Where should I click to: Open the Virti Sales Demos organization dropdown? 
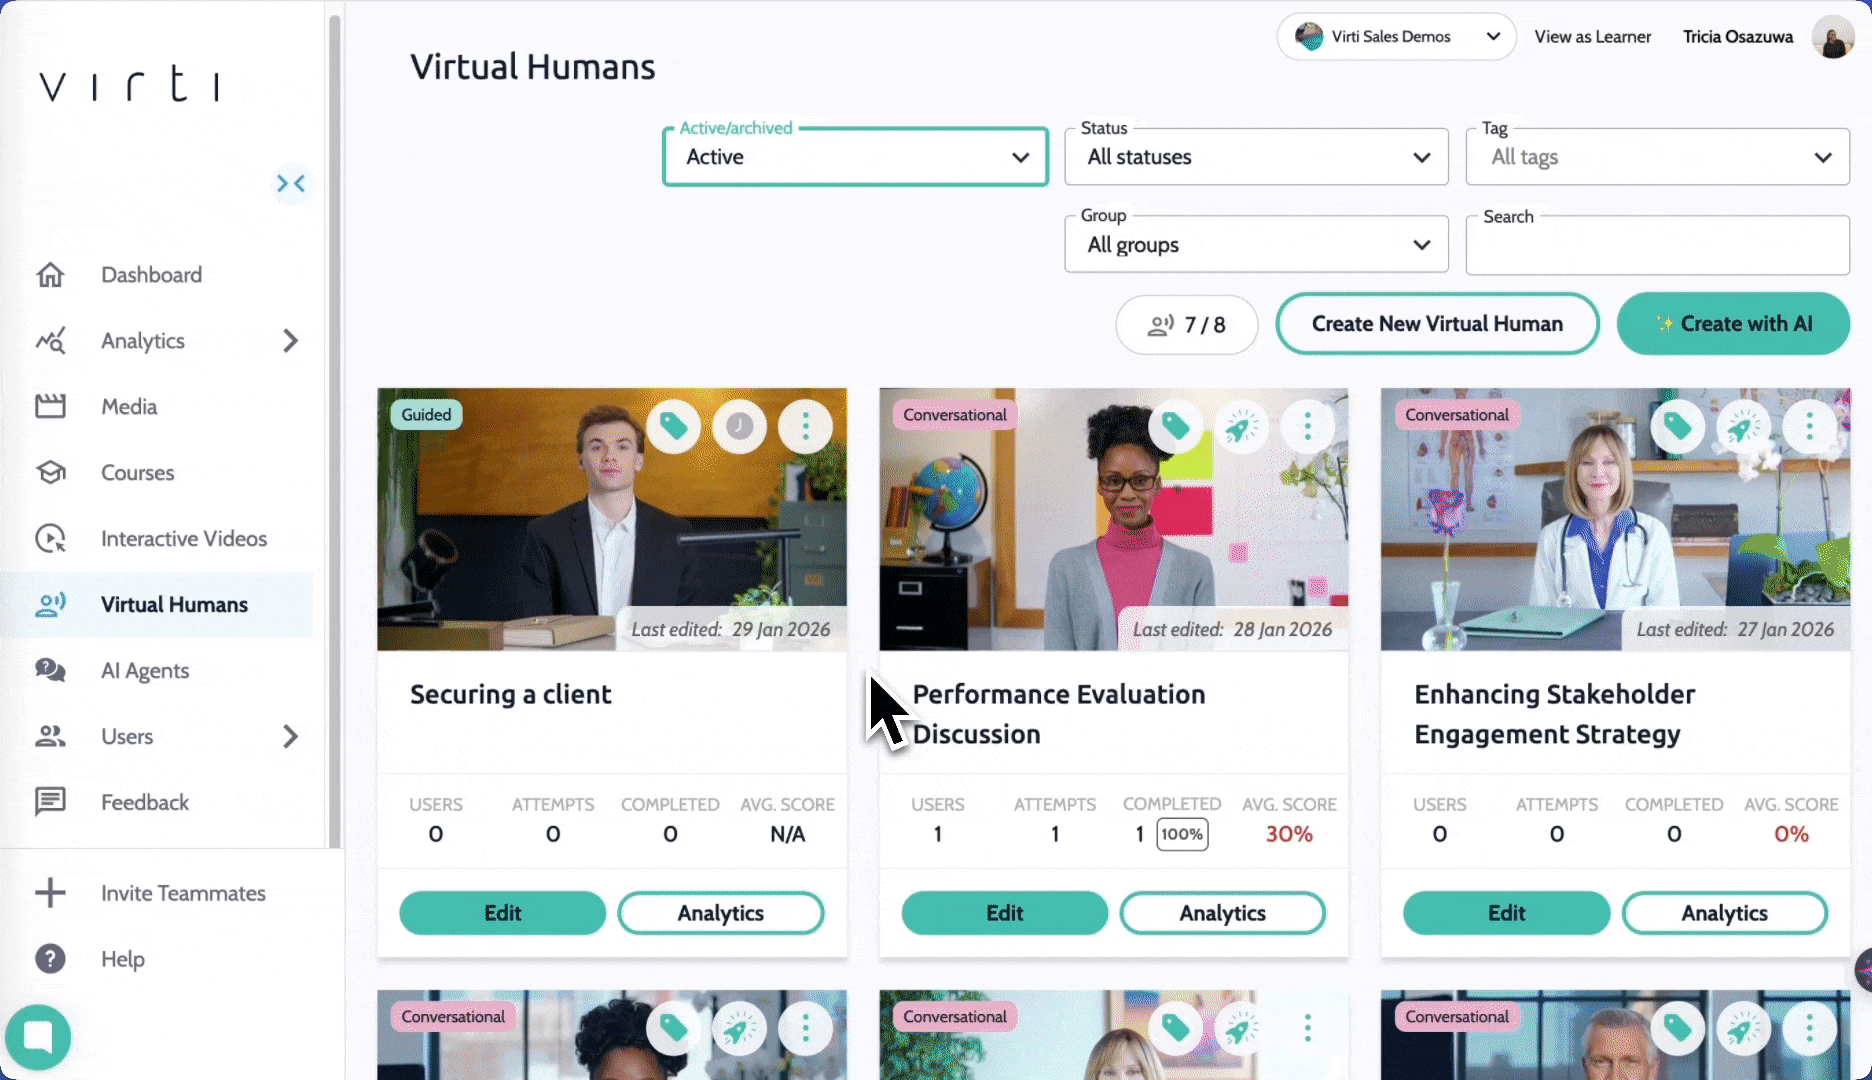1397,37
